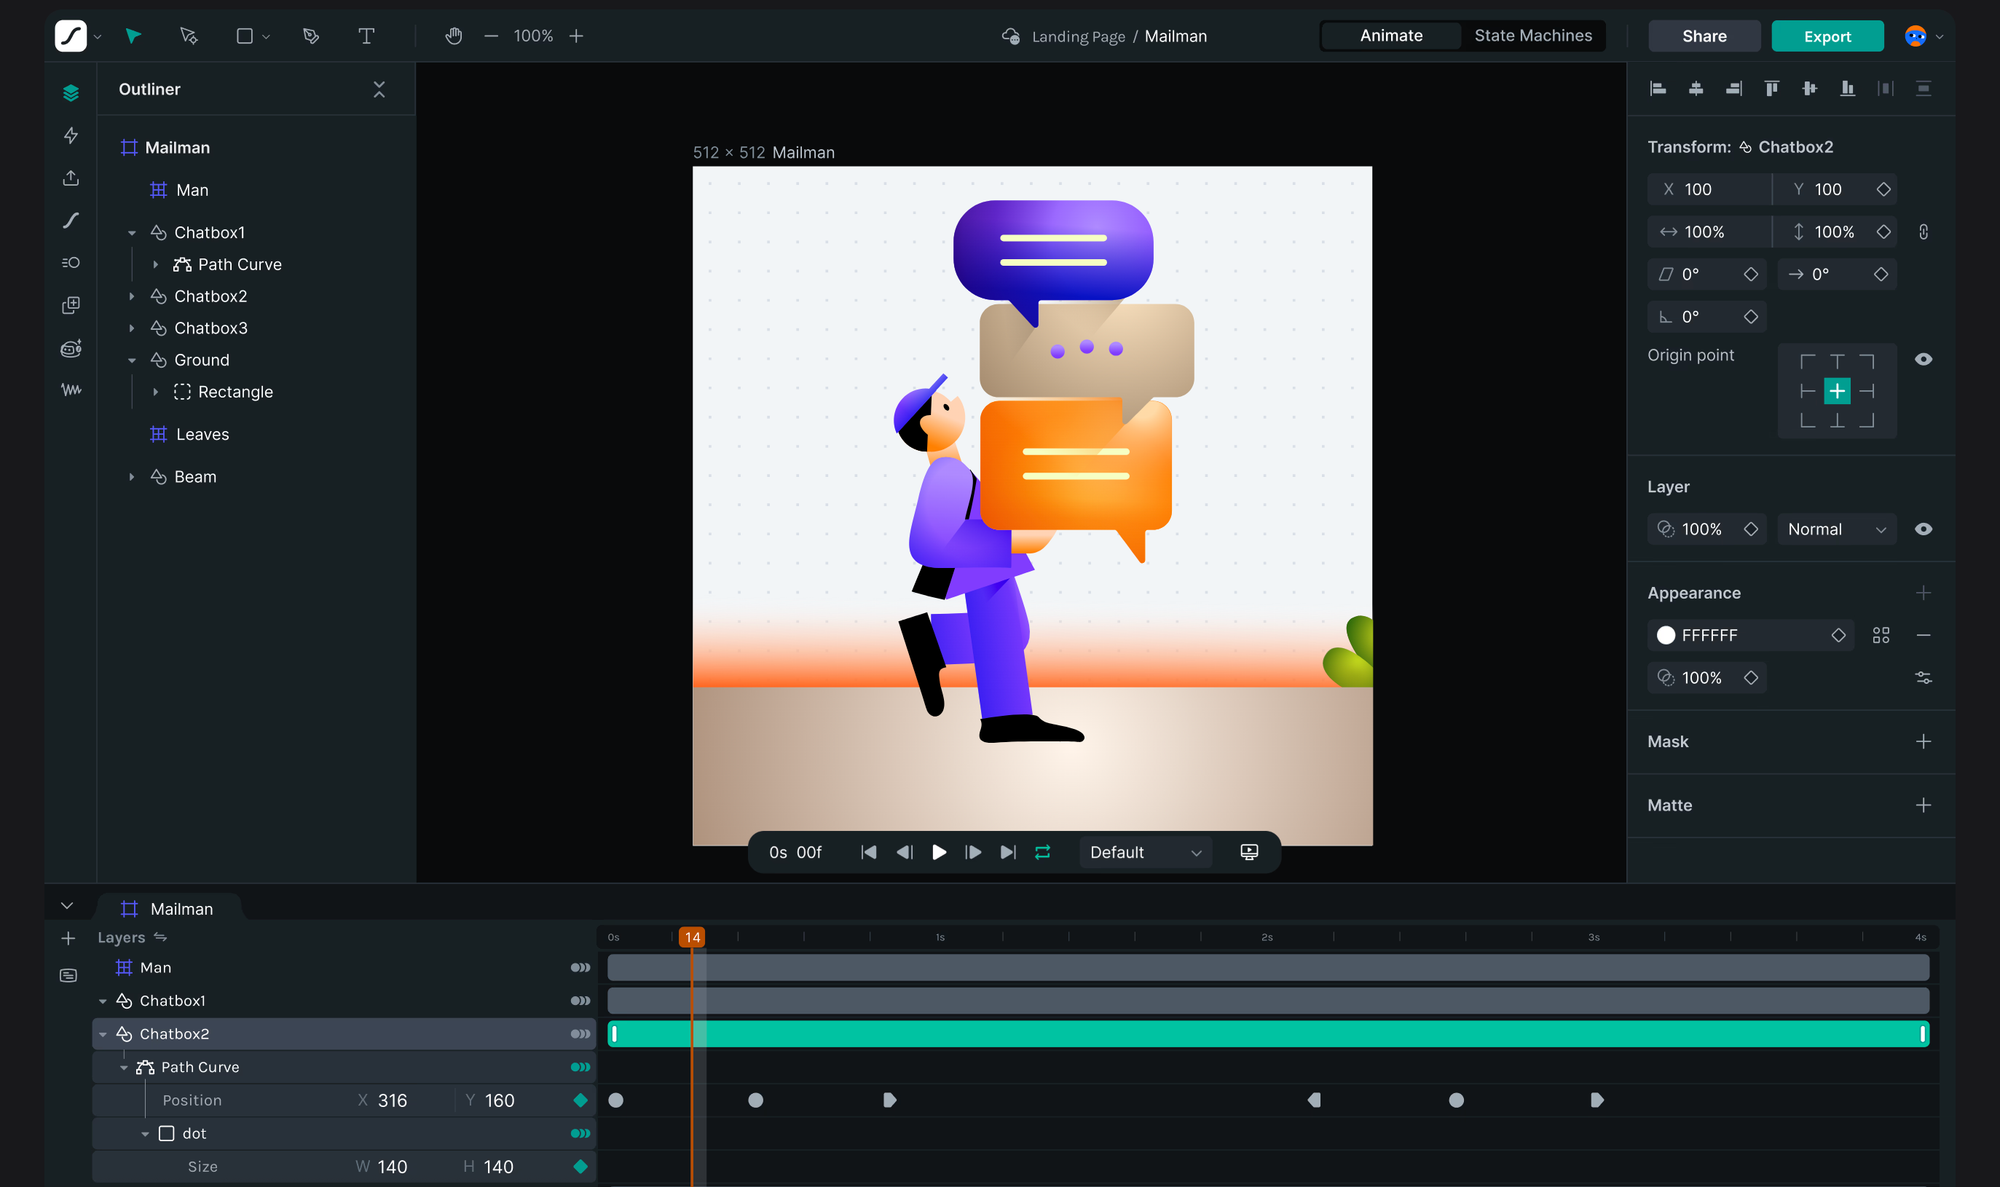2000x1187 pixels.
Task: Click the Share button
Action: (1704, 35)
